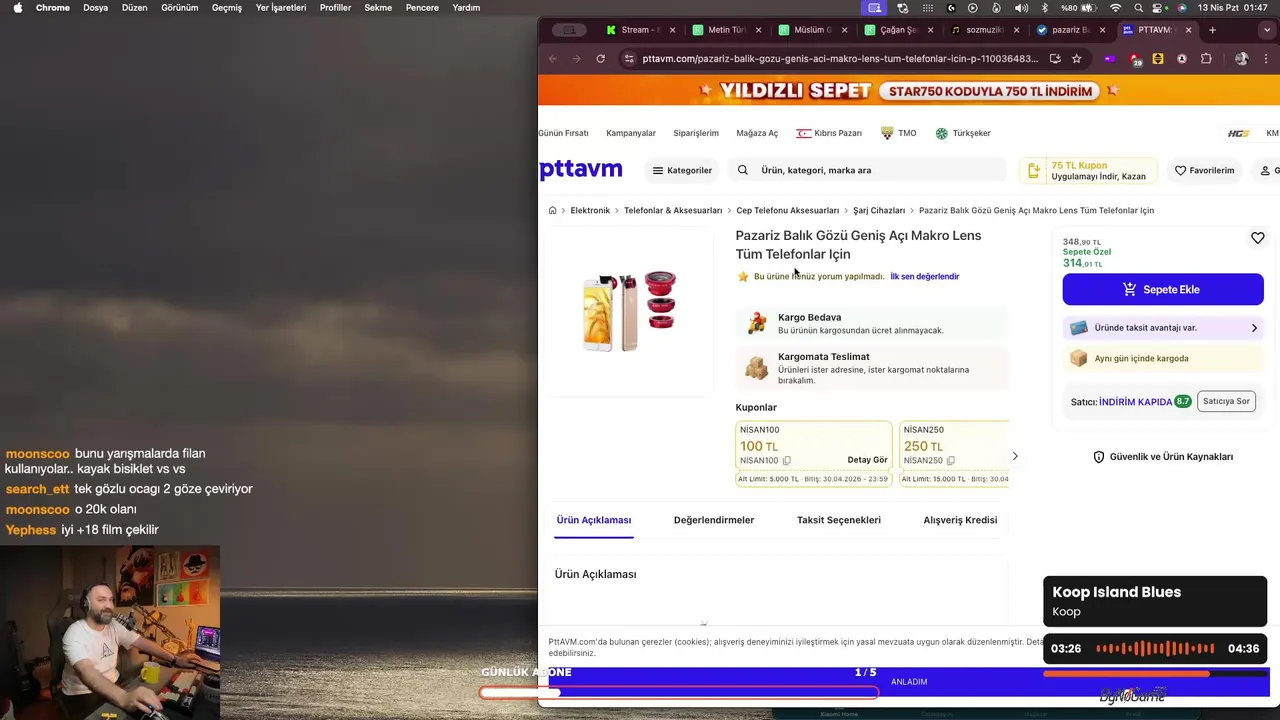Open Chrome extensions puzzle icon

[1206, 59]
